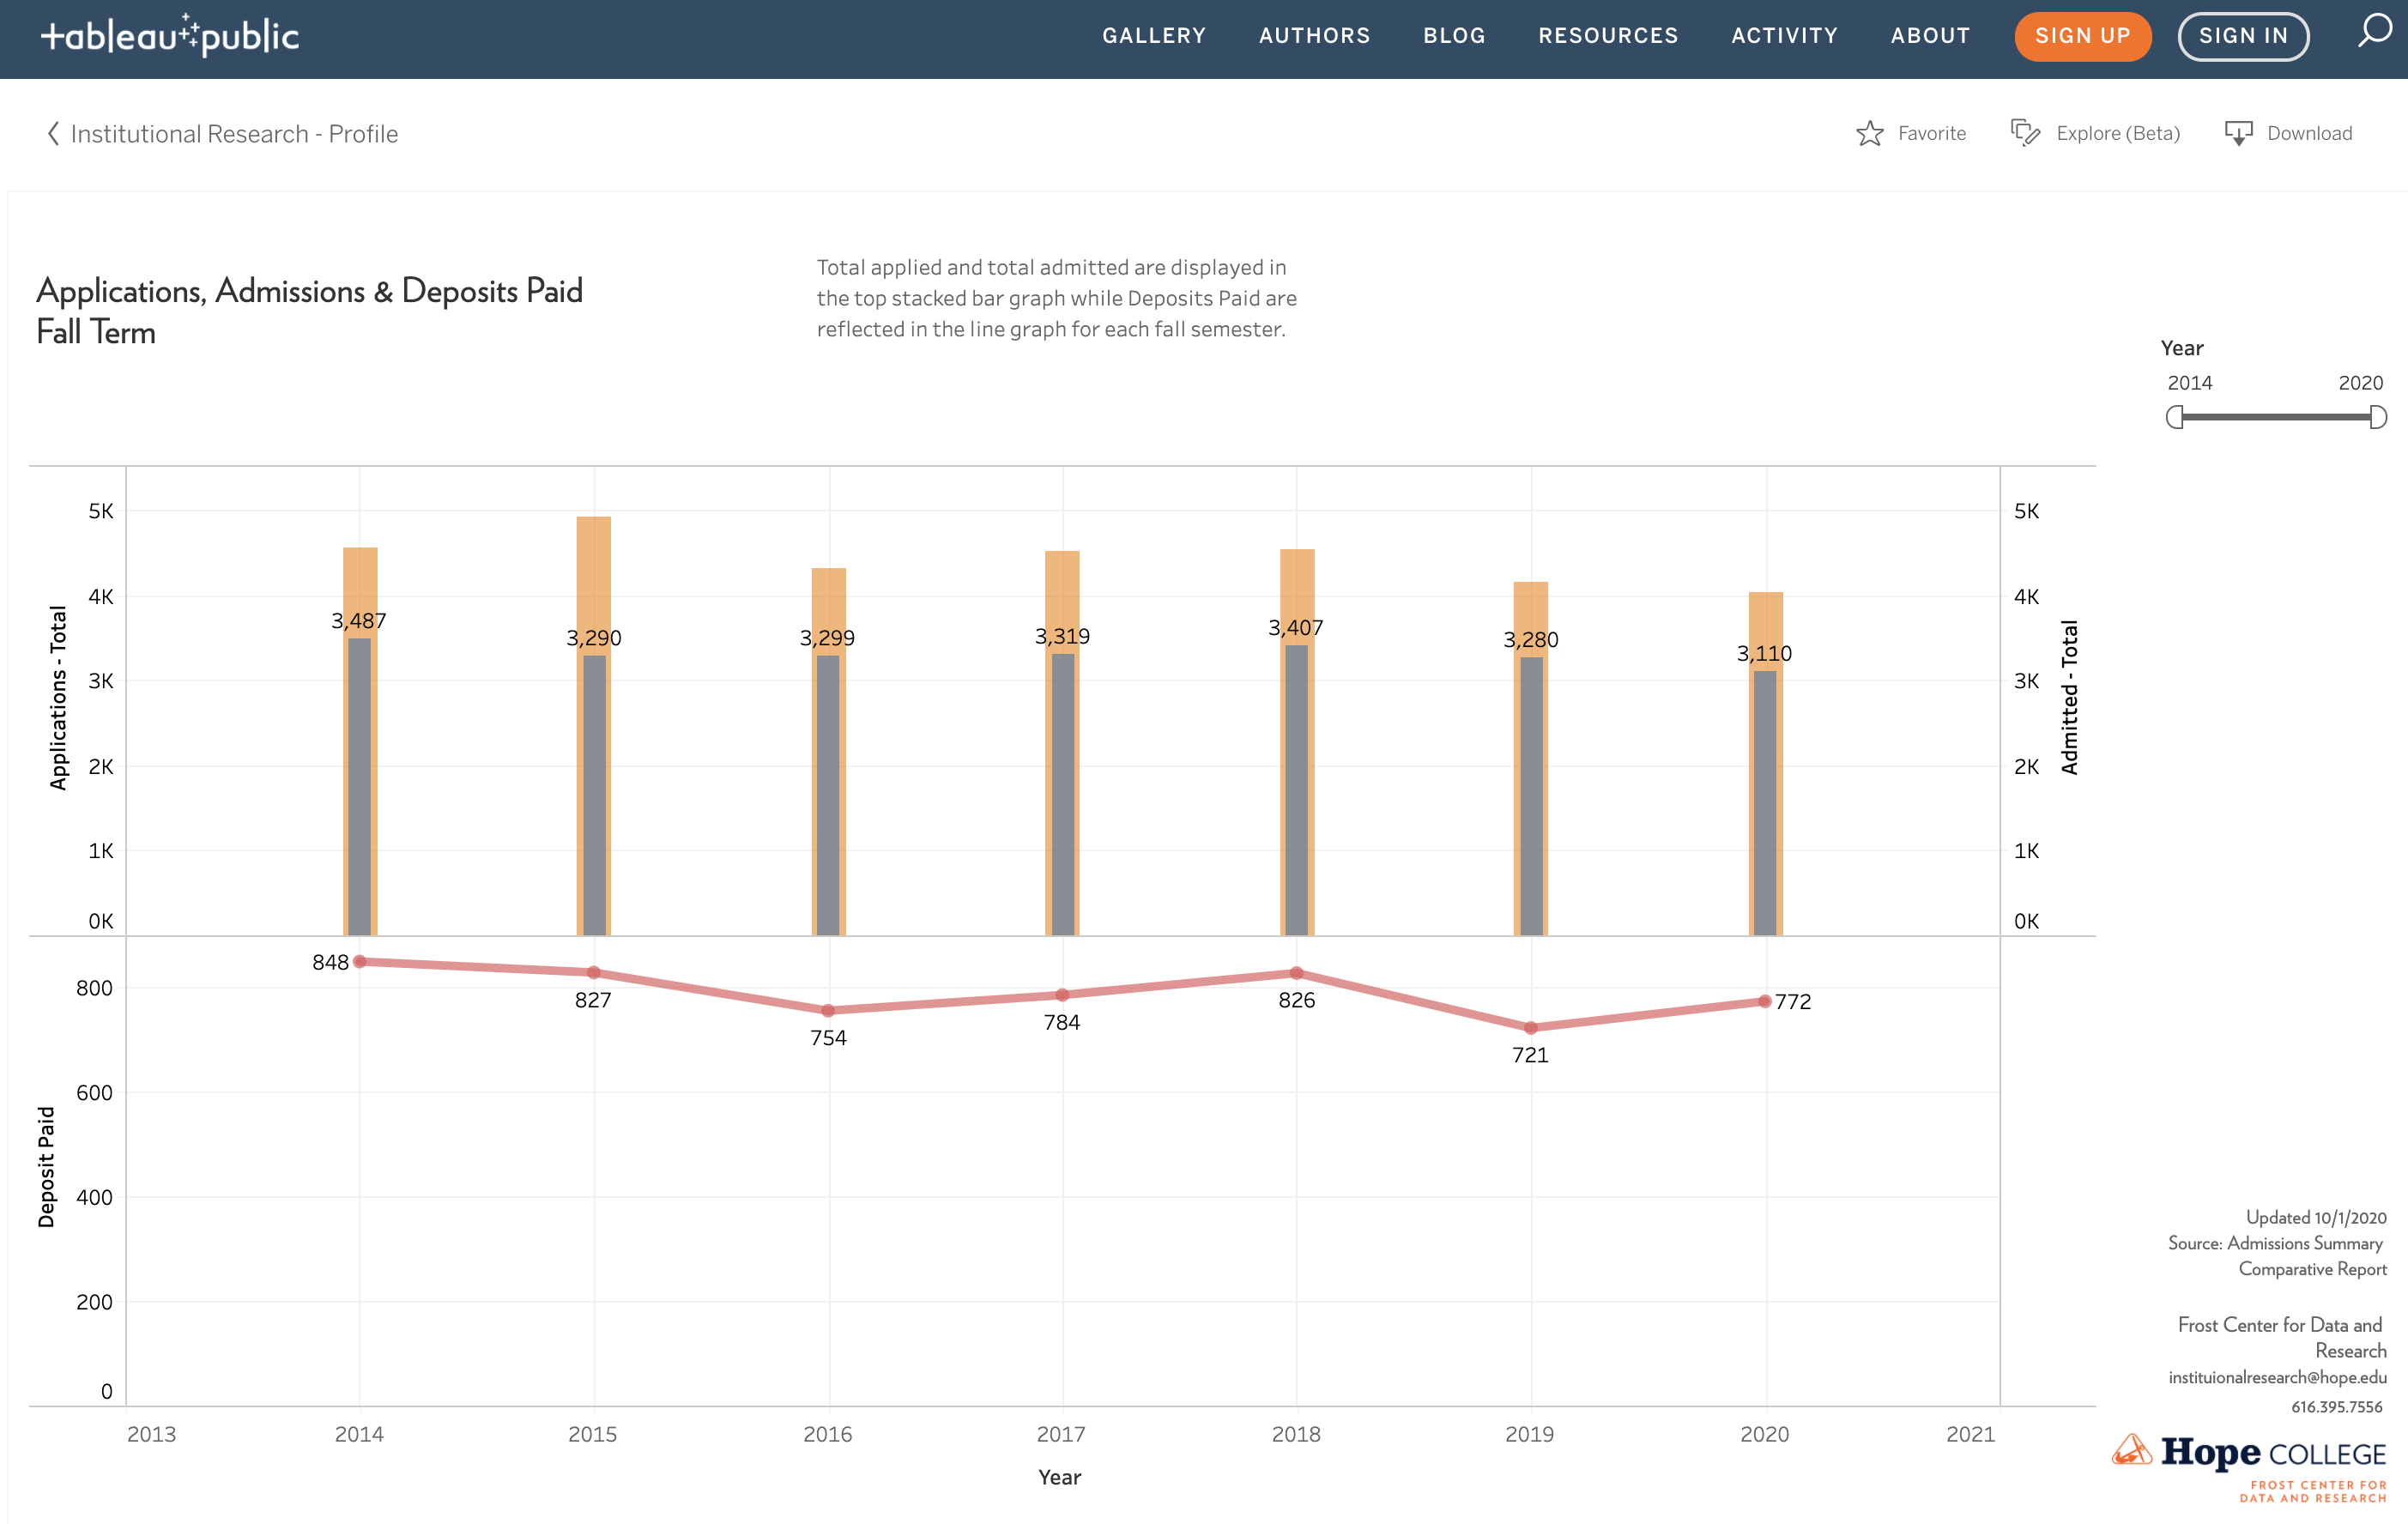Click the Download icon
Viewport: 2408px width, 1524px height.
click(2238, 133)
